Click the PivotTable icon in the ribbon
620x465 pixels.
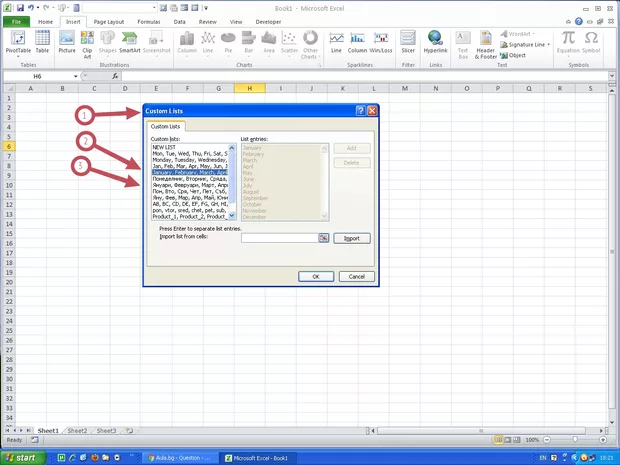[18, 40]
